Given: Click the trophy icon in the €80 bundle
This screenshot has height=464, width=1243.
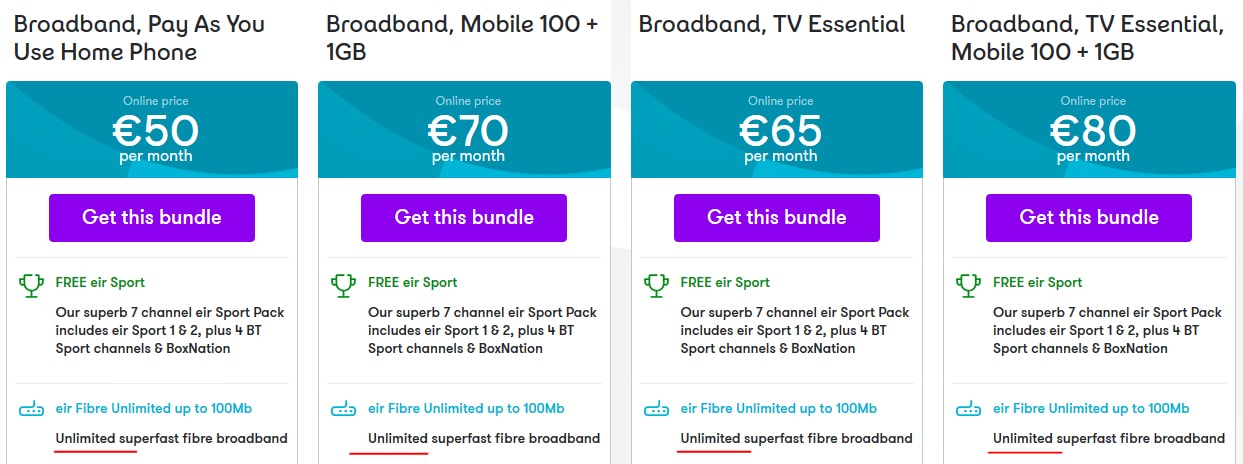Looking at the screenshot, I should (969, 285).
